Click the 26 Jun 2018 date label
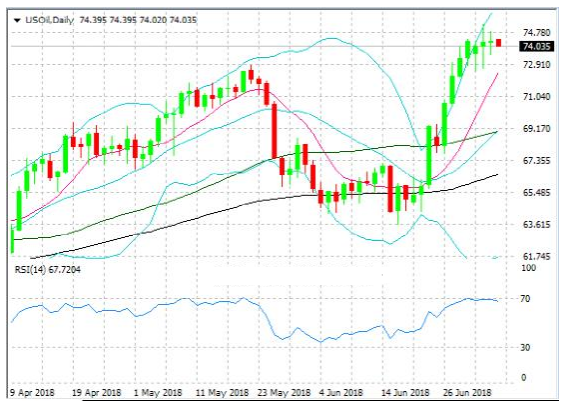The height and width of the screenshot is (409, 567). coord(467,393)
